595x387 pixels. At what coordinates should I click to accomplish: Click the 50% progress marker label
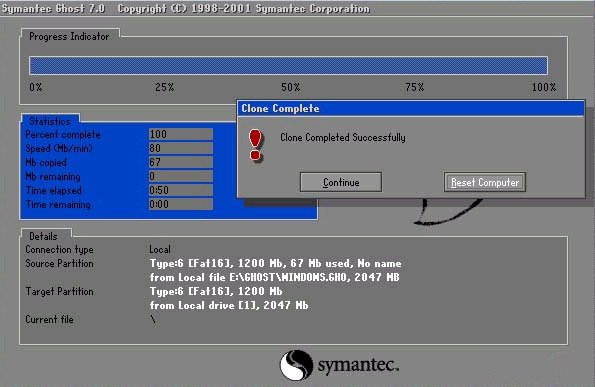click(290, 87)
